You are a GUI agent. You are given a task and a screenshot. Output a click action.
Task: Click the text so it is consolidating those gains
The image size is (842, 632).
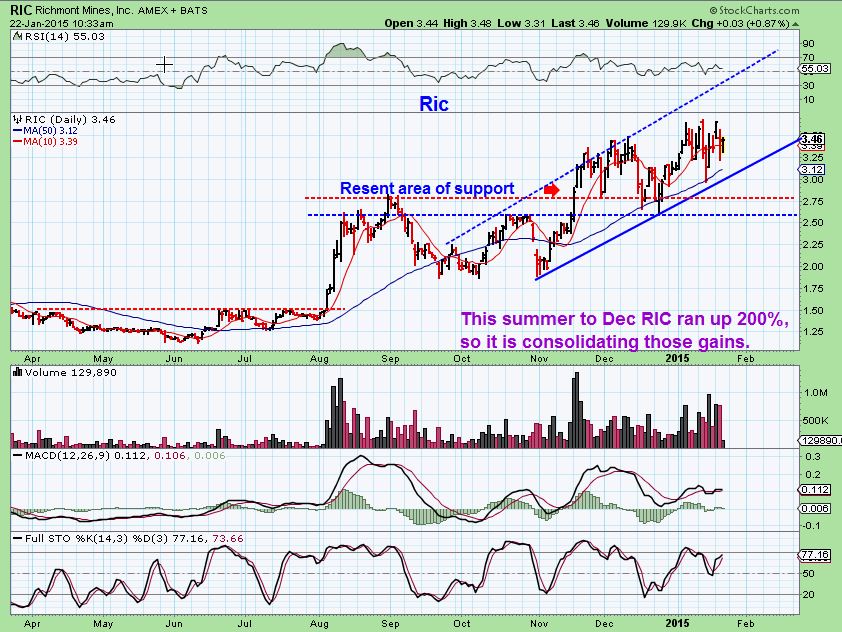coord(605,342)
